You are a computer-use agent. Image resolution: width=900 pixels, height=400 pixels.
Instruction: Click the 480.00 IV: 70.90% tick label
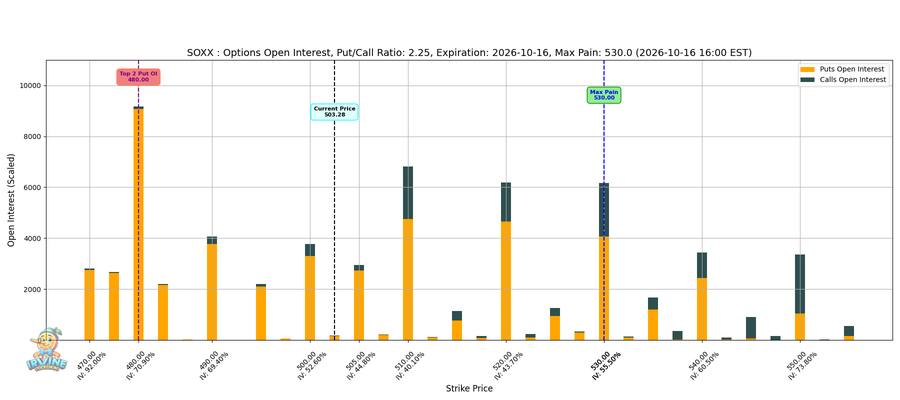pyautogui.click(x=139, y=364)
